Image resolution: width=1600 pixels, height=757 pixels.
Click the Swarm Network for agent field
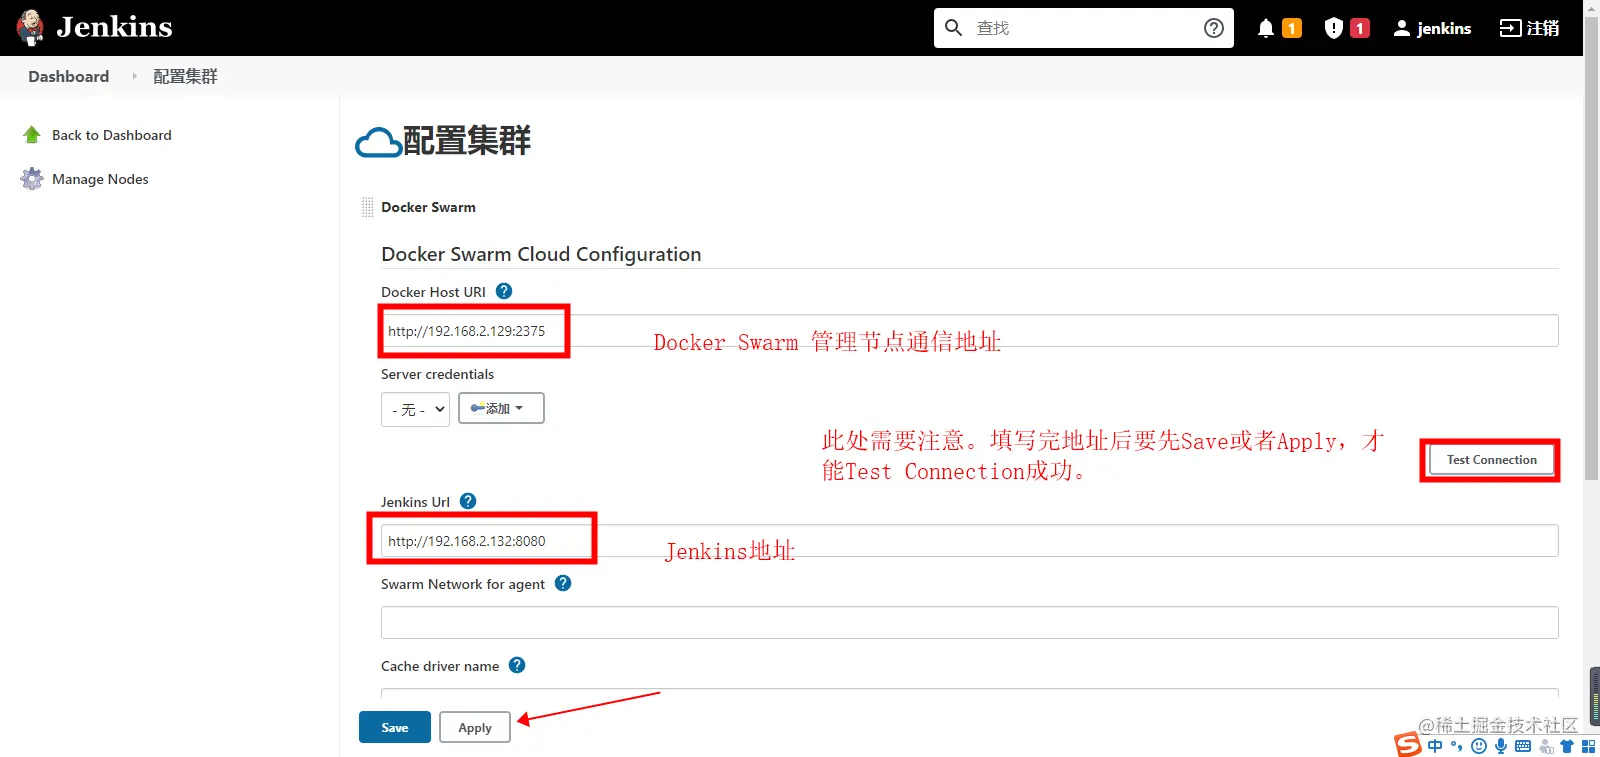[x=969, y=623]
